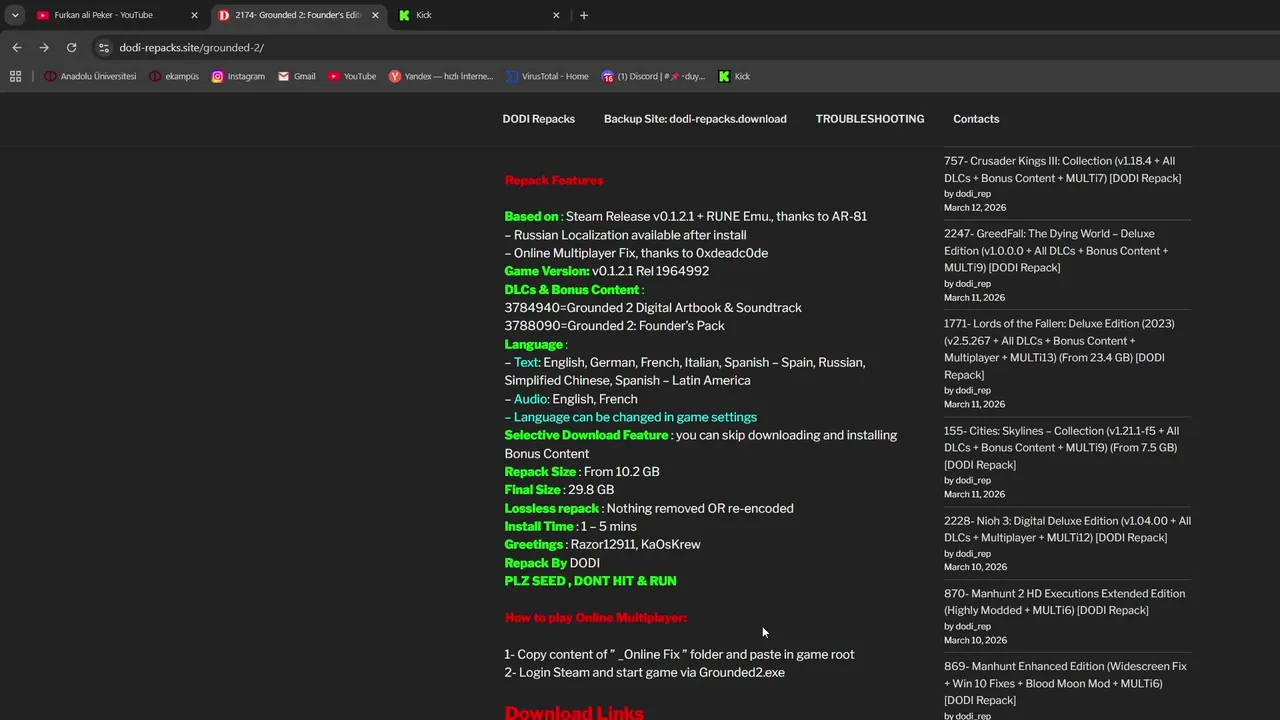The width and height of the screenshot is (1280, 720).
Task: Switch to Furkan ali Peker YouTube tab
Action: [105, 15]
